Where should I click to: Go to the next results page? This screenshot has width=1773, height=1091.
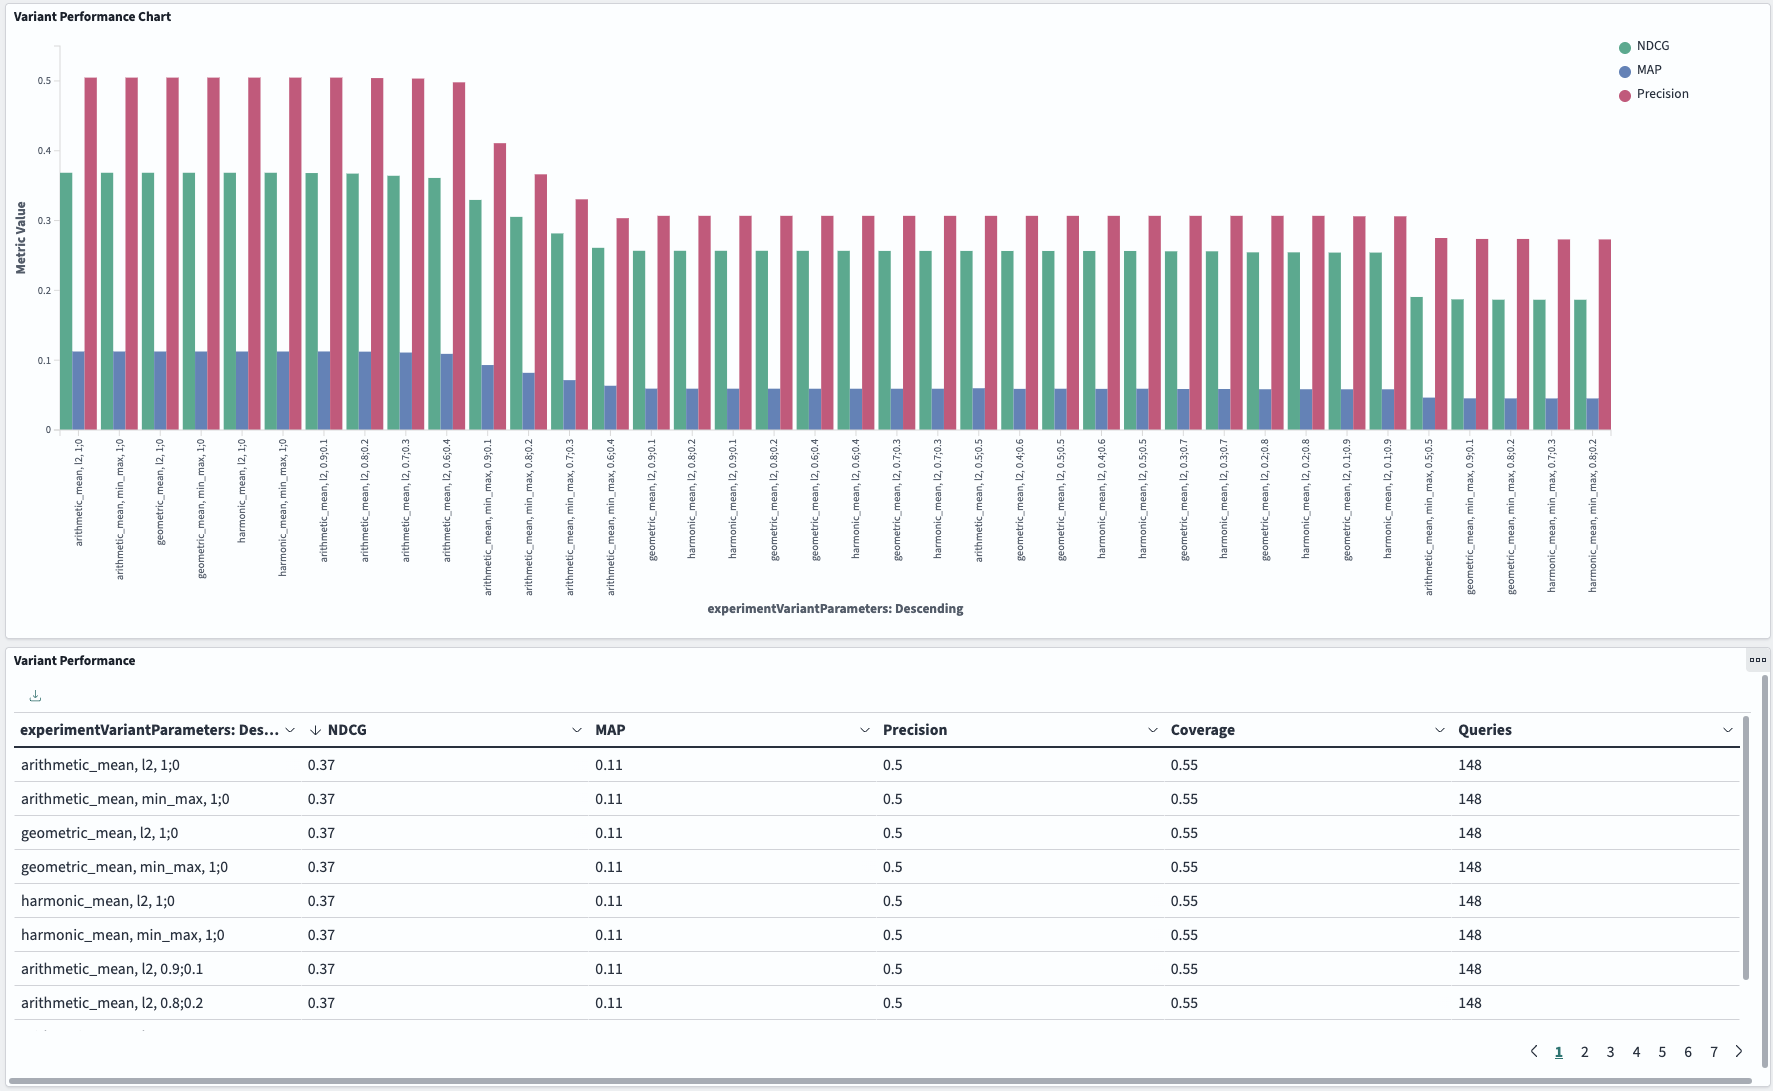(1740, 1051)
